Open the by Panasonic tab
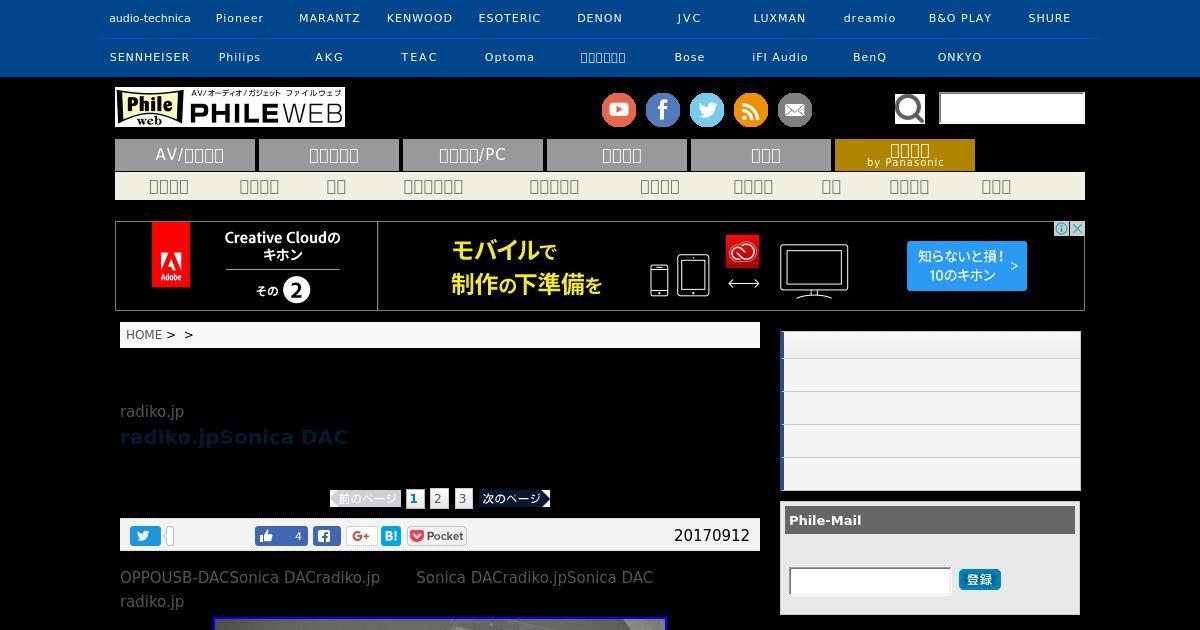1200x630 pixels. click(905, 155)
